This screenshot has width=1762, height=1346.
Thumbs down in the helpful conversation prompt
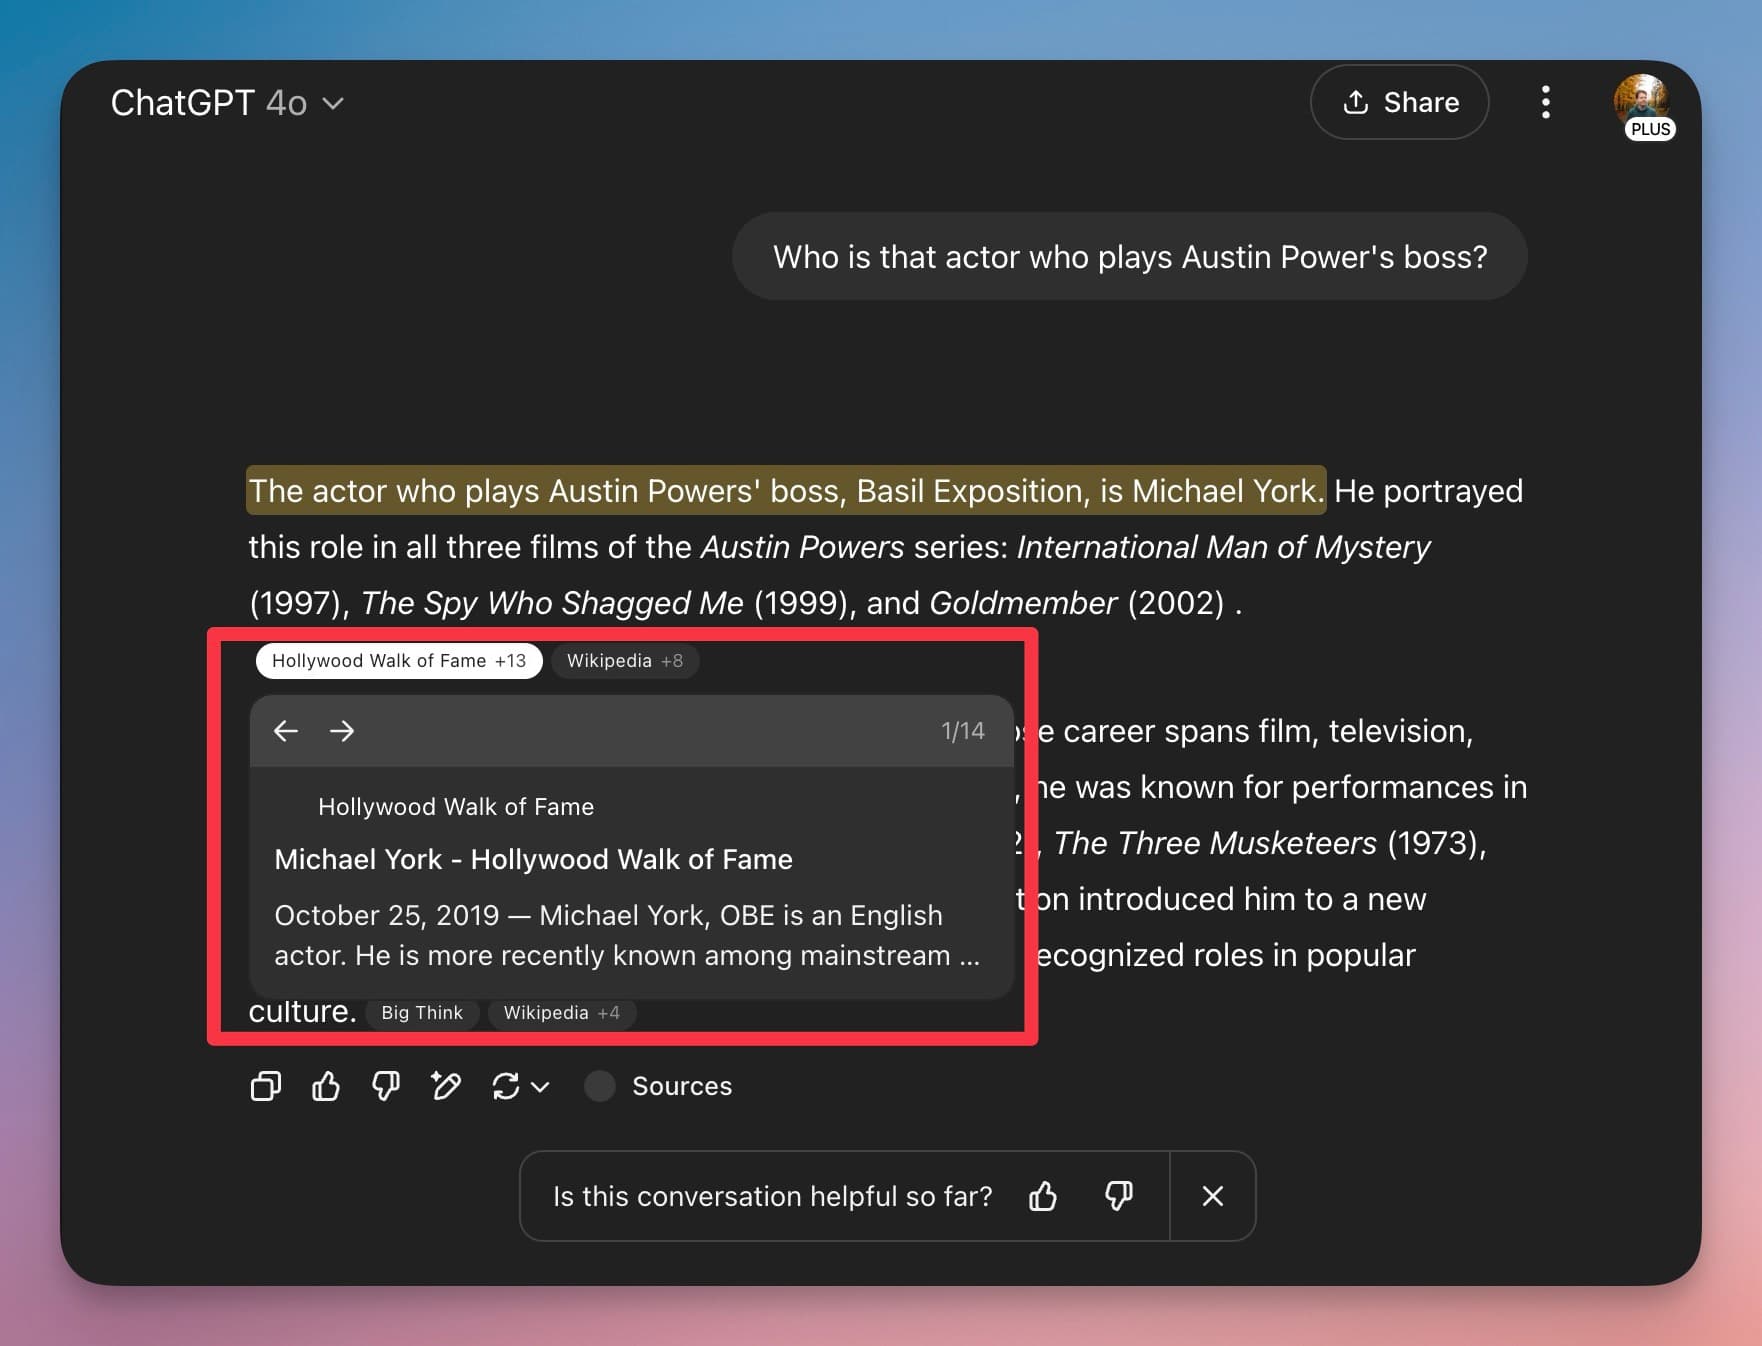point(1118,1196)
